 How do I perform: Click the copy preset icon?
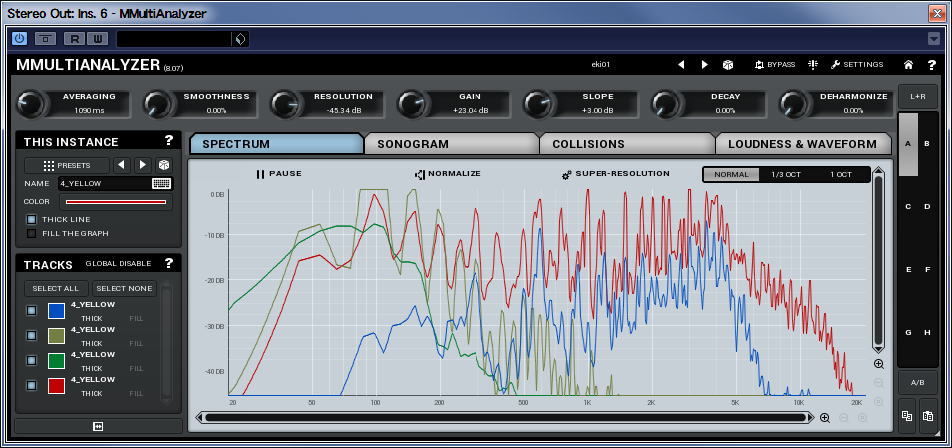click(x=907, y=416)
